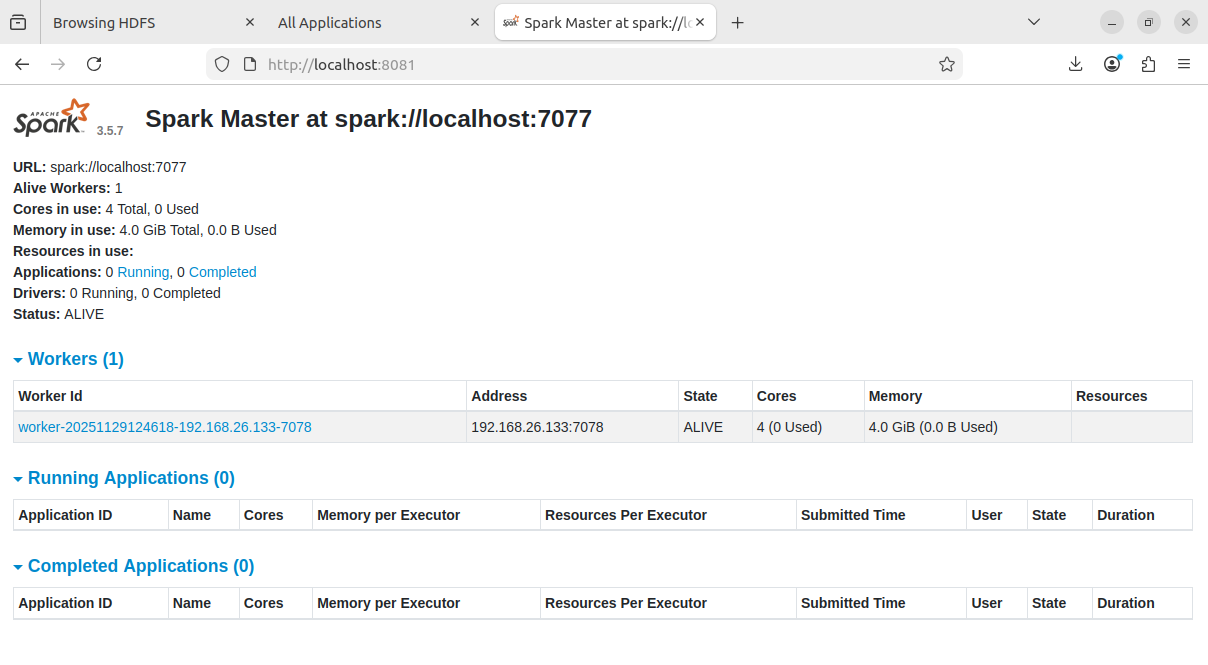Click the Completed applications link
The width and height of the screenshot is (1208, 665).
(x=222, y=272)
